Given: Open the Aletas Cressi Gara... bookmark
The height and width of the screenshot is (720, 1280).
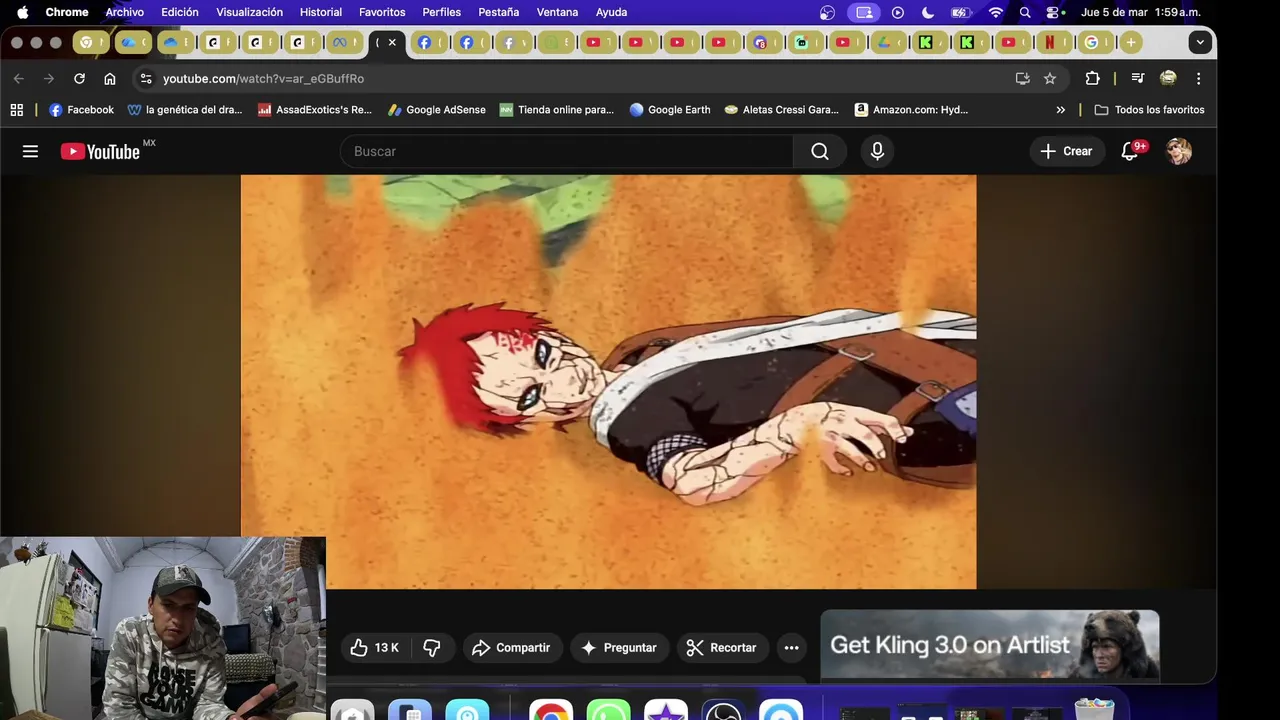Looking at the screenshot, I should 781,110.
